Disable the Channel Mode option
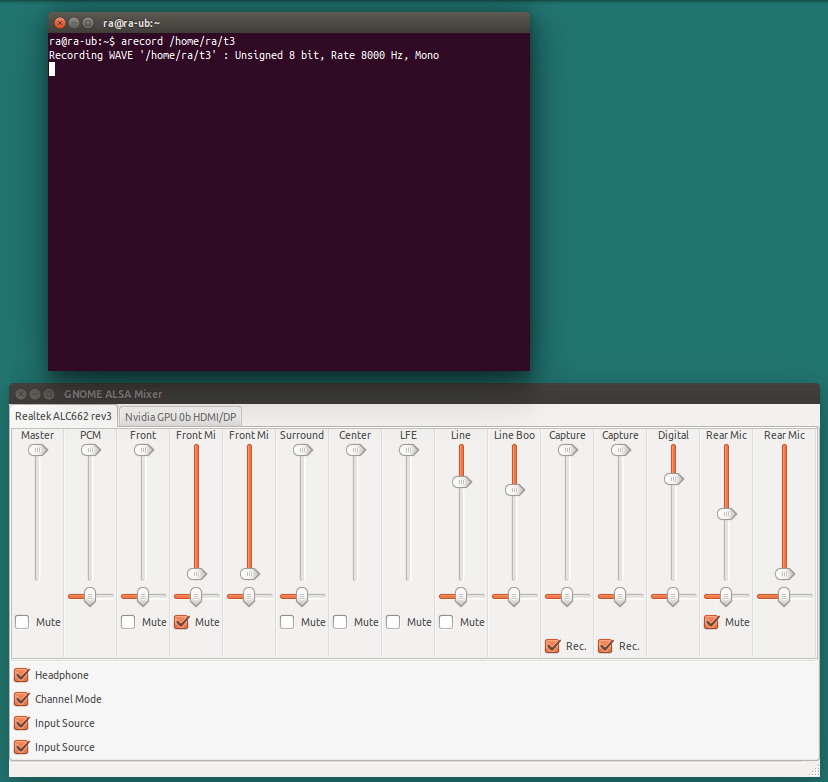Image resolution: width=828 pixels, height=782 pixels. pos(21,699)
